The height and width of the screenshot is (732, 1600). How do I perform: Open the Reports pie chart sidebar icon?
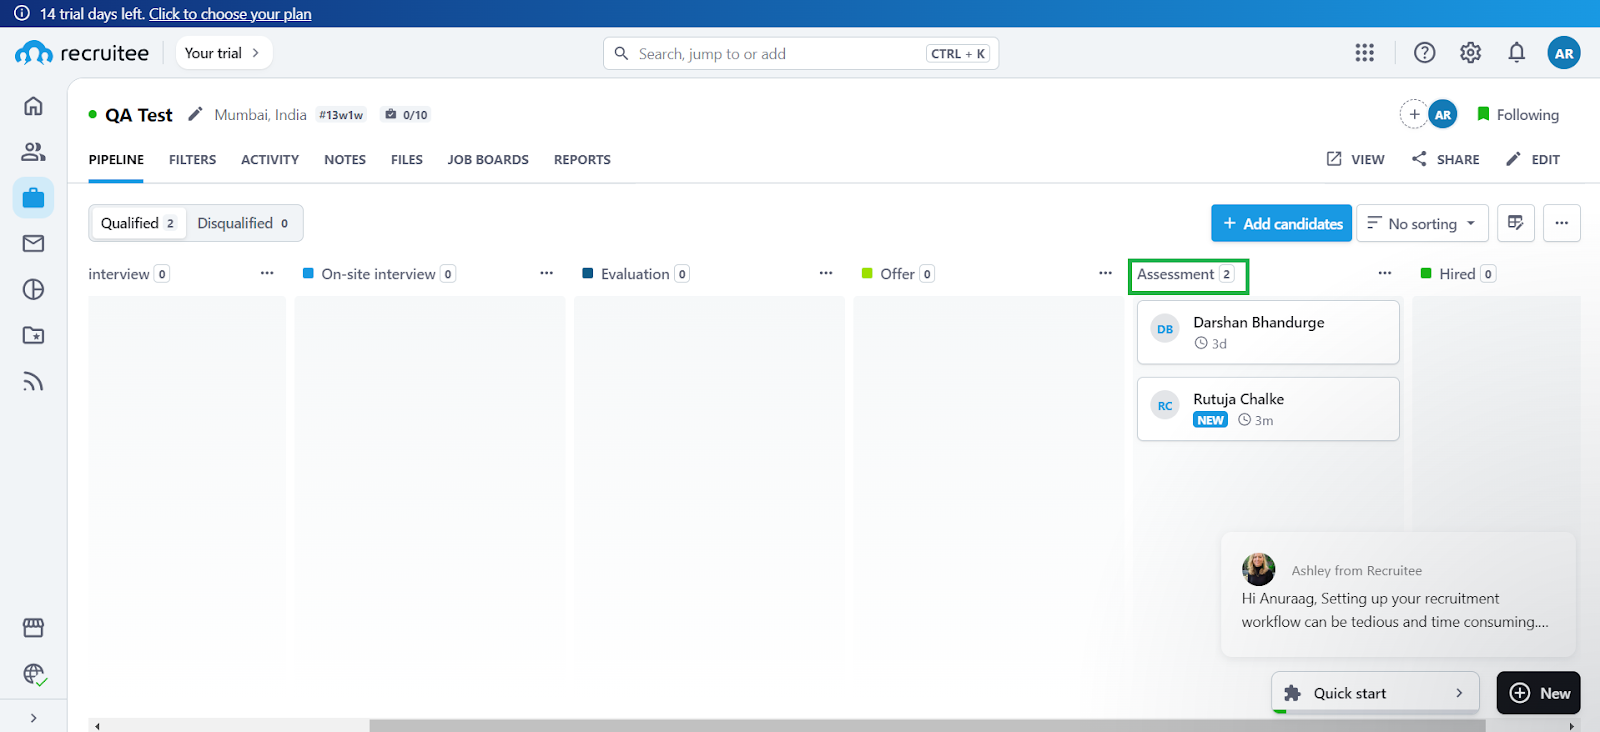33,290
